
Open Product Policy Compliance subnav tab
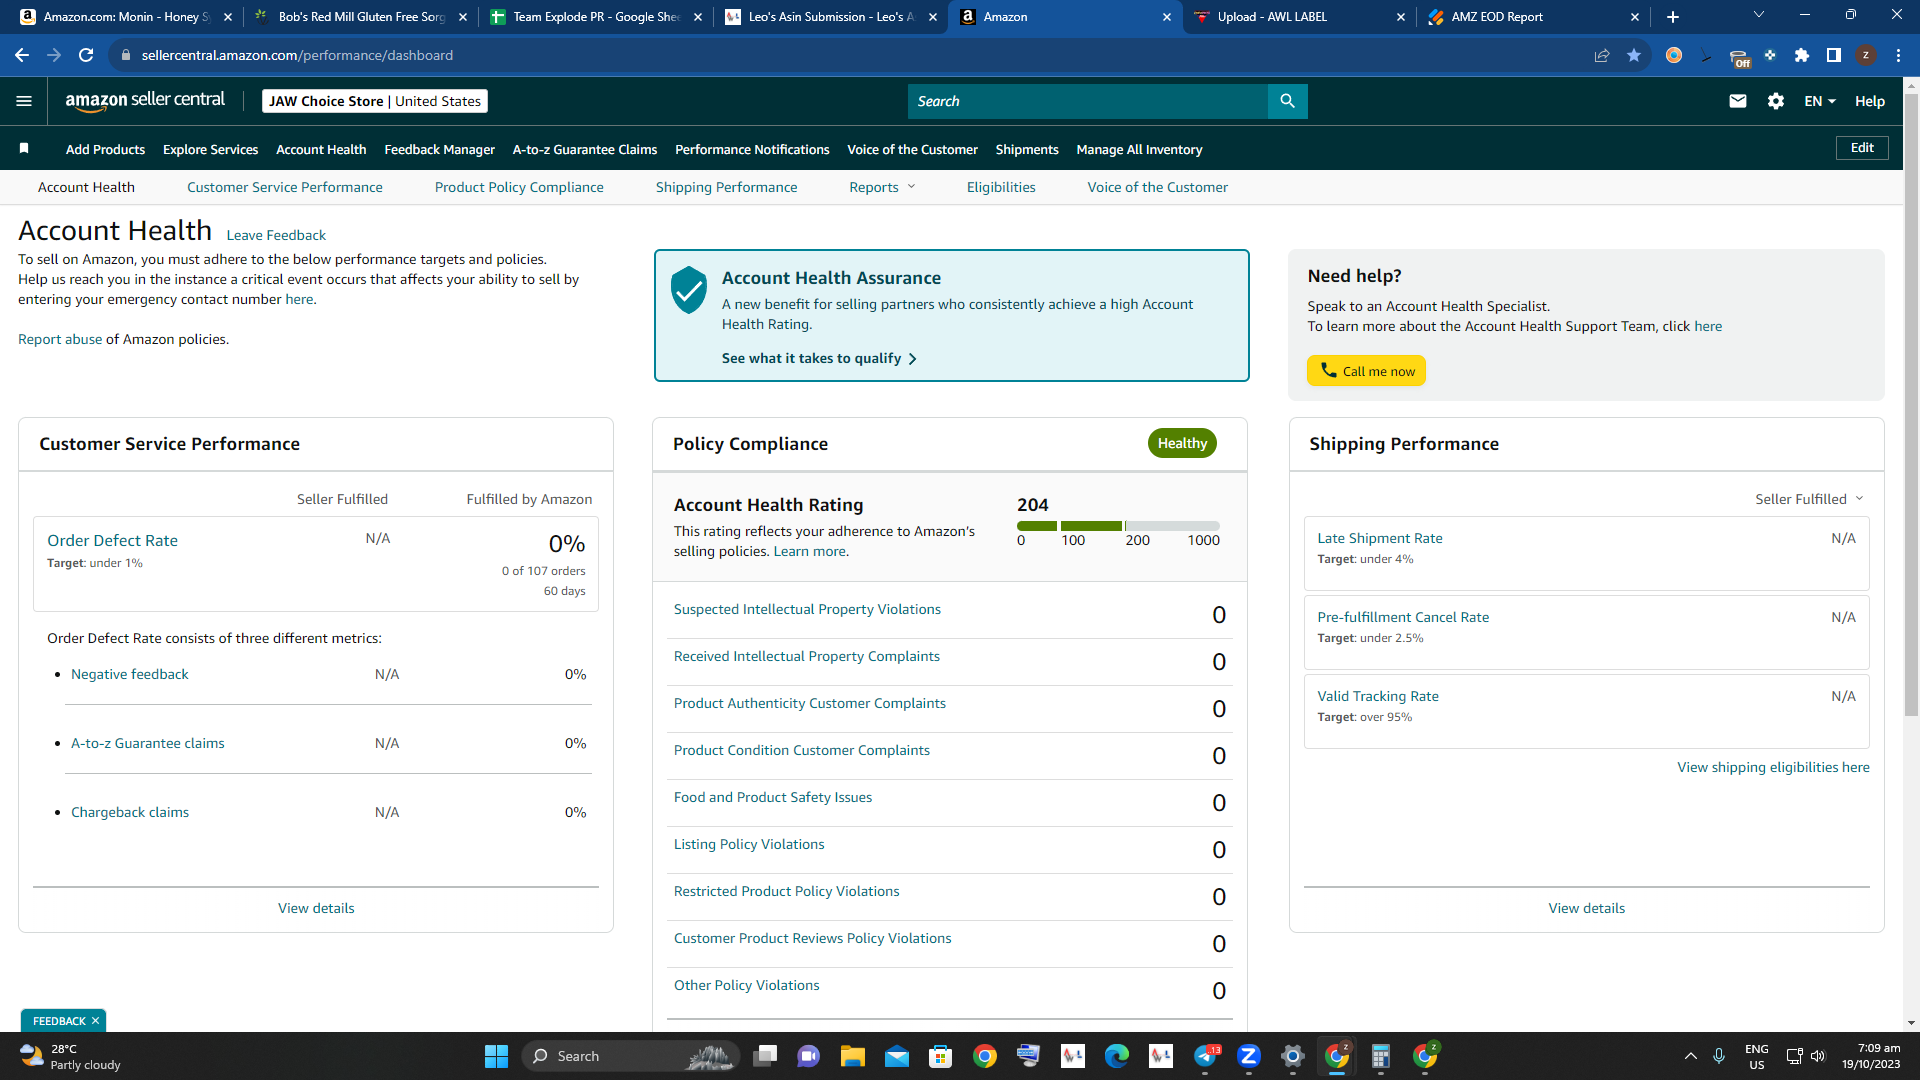(519, 187)
